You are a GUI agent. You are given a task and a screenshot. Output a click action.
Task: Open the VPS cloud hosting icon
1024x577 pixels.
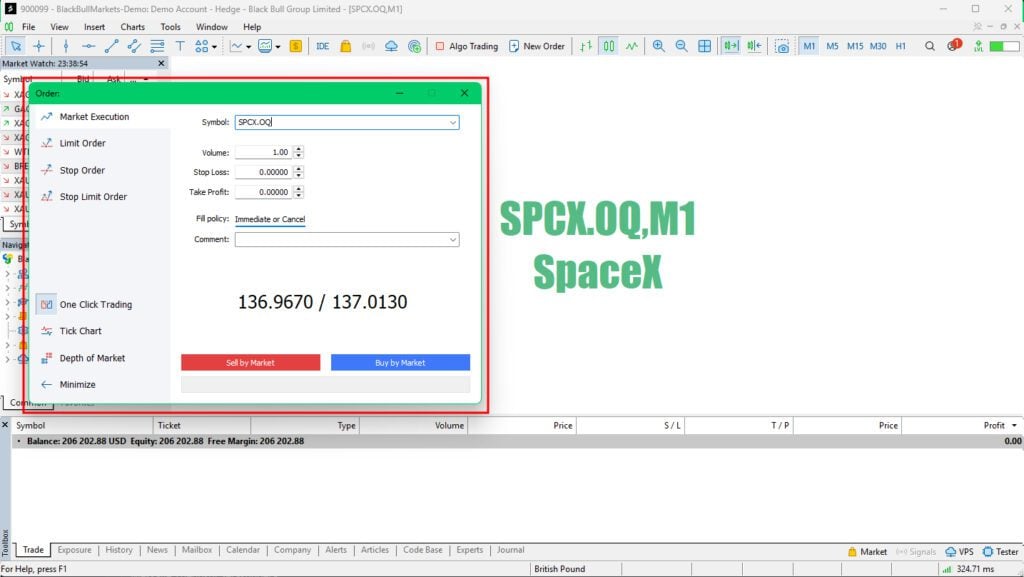(x=391, y=46)
